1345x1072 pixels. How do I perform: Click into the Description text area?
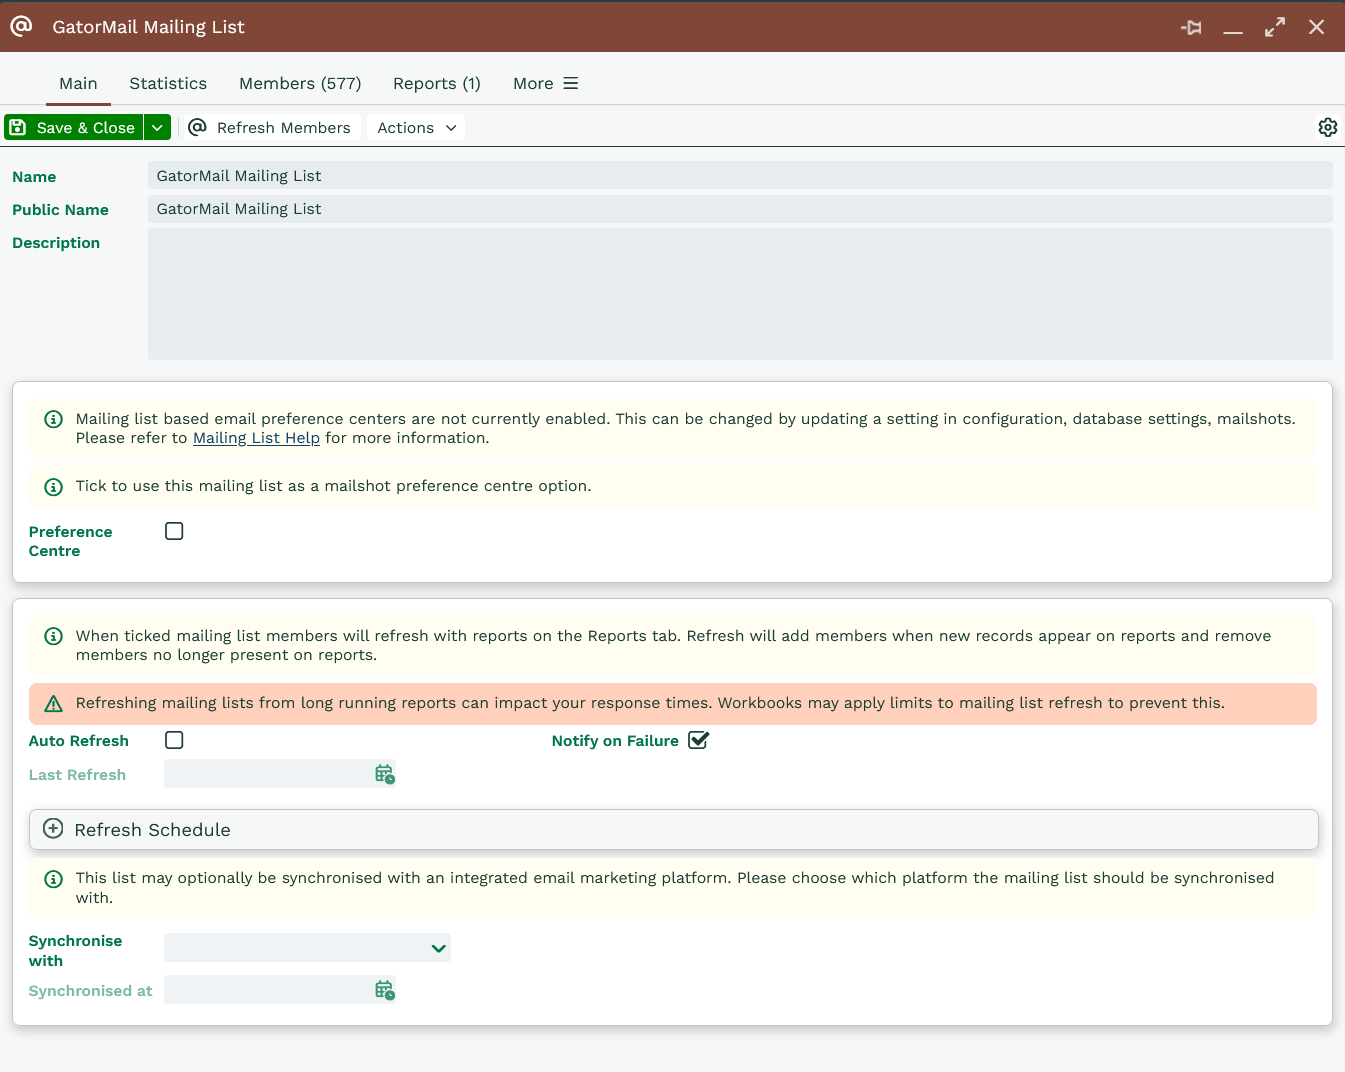[x=740, y=294]
